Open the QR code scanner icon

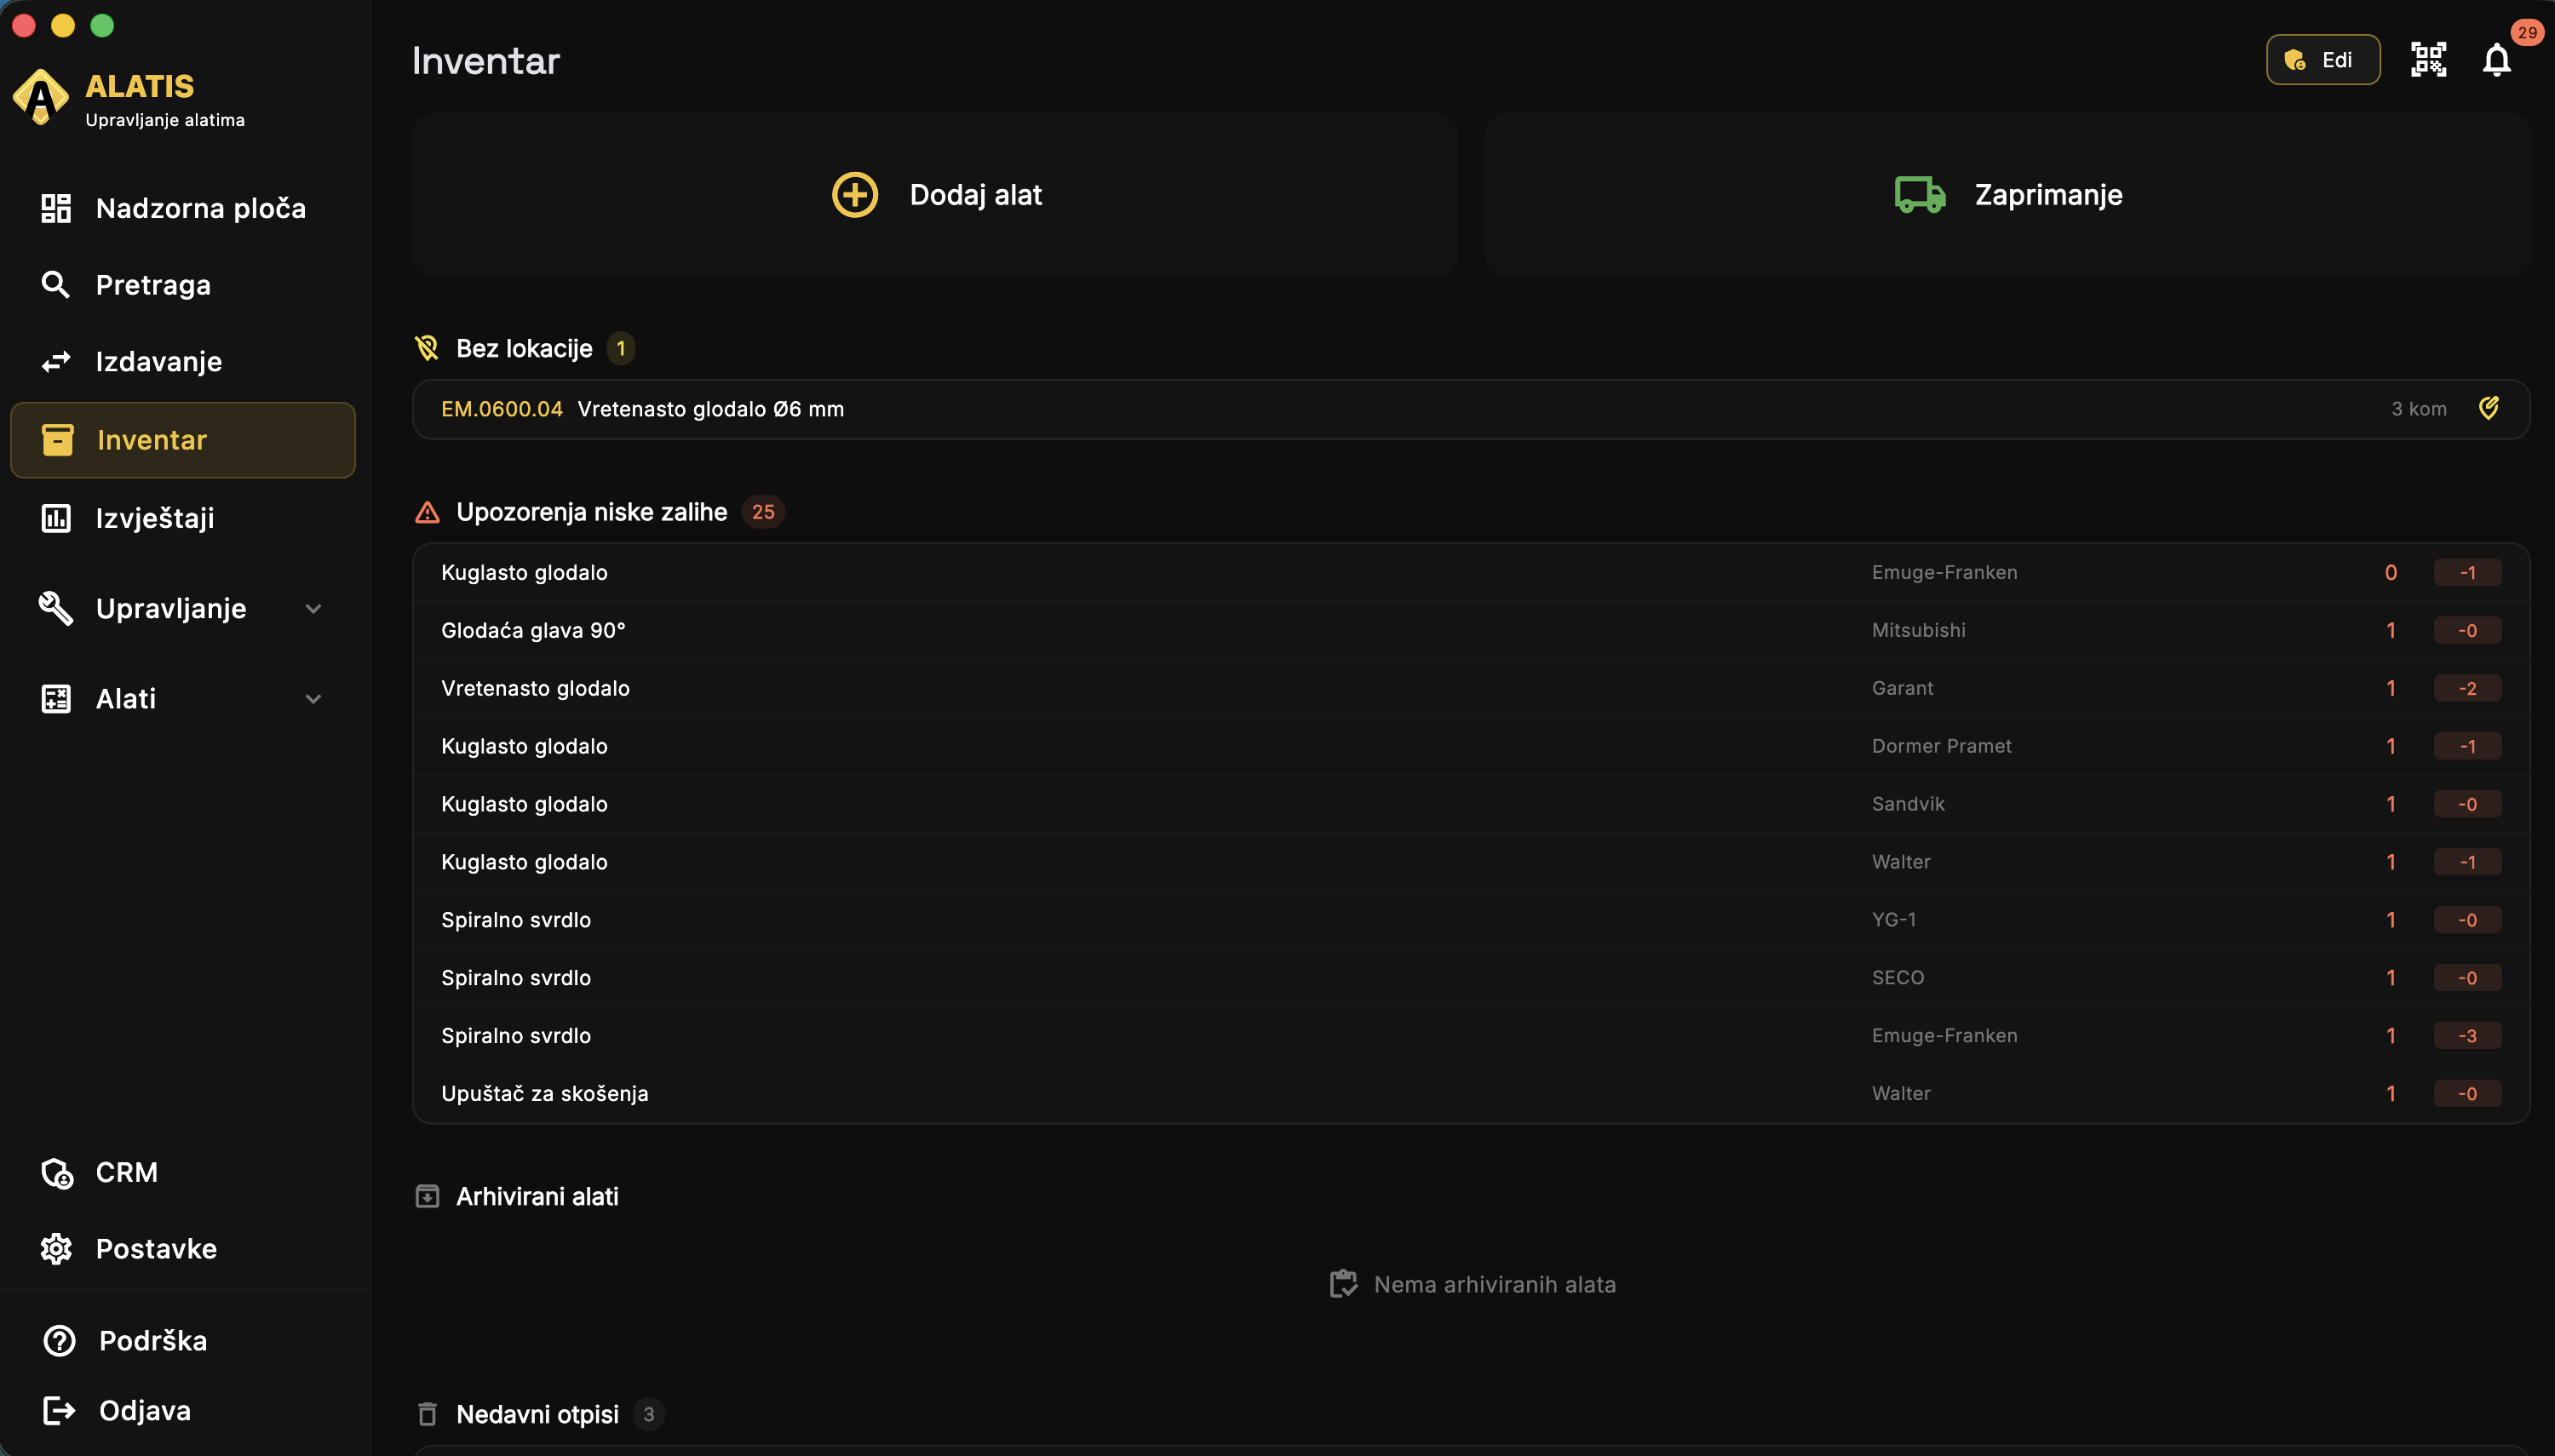click(x=2429, y=60)
